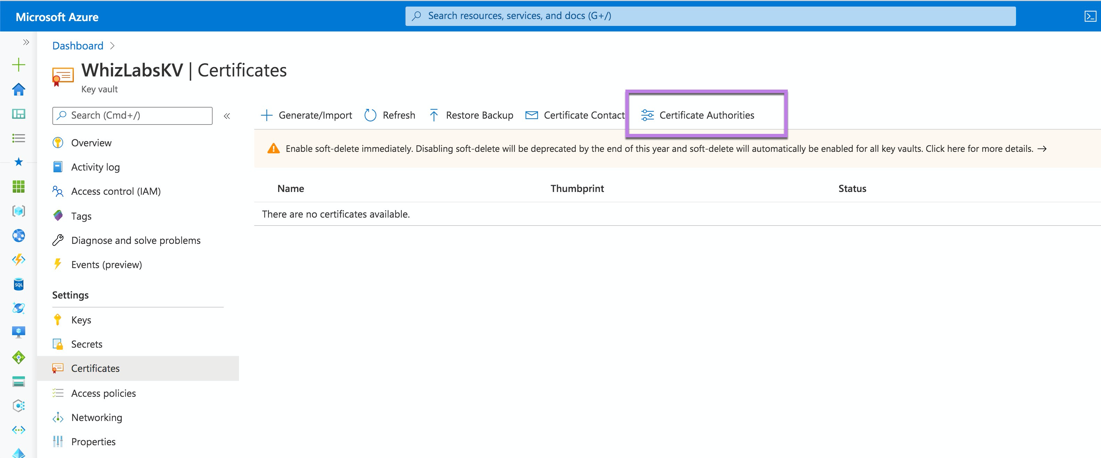Collapse the Key vault menu pane
1101x458 pixels.
pyautogui.click(x=227, y=116)
